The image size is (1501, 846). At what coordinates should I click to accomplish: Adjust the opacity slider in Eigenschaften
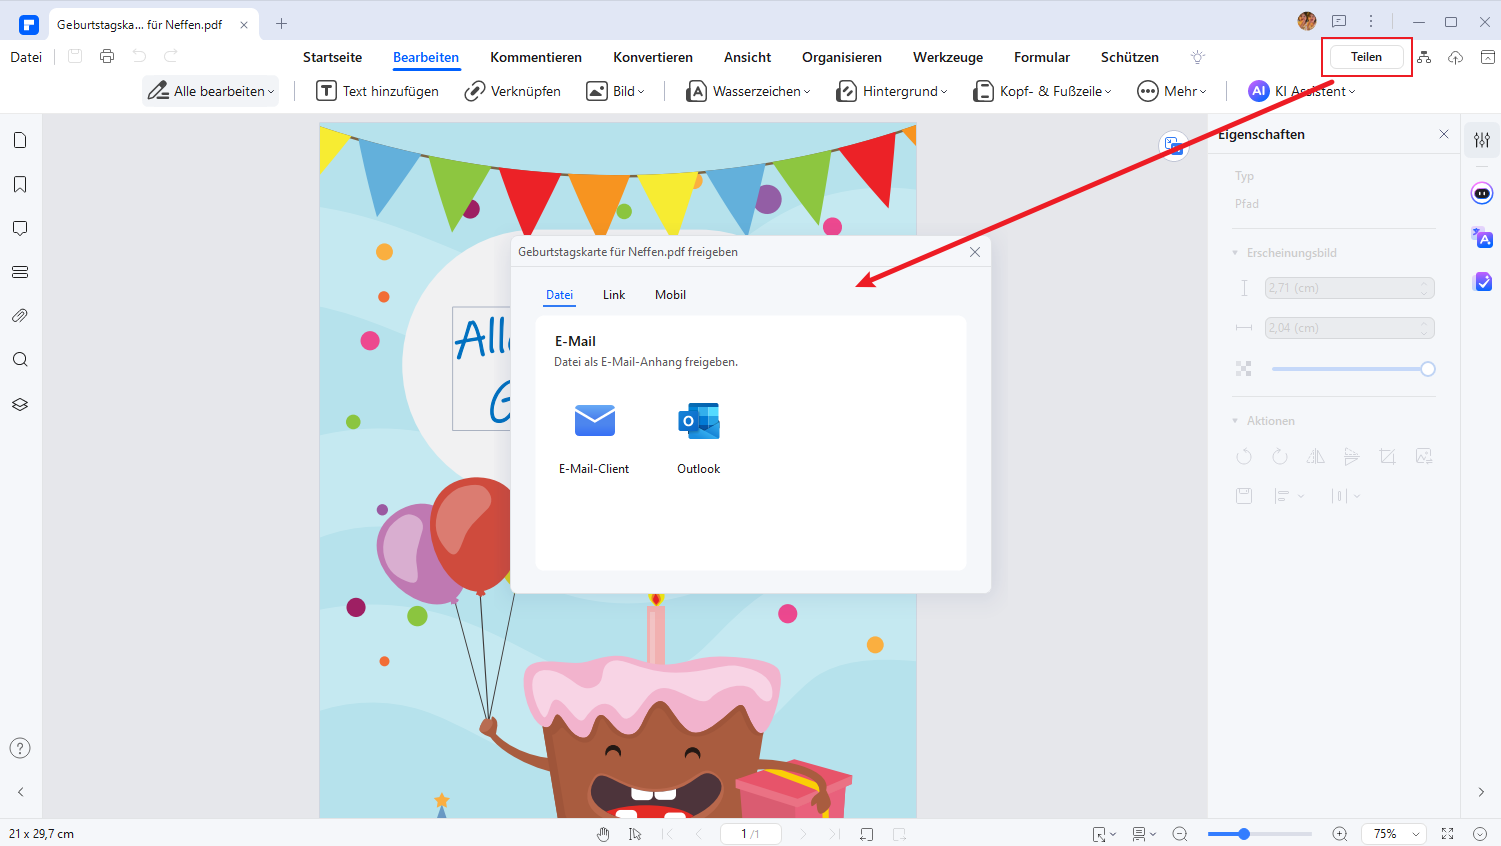tap(1353, 369)
